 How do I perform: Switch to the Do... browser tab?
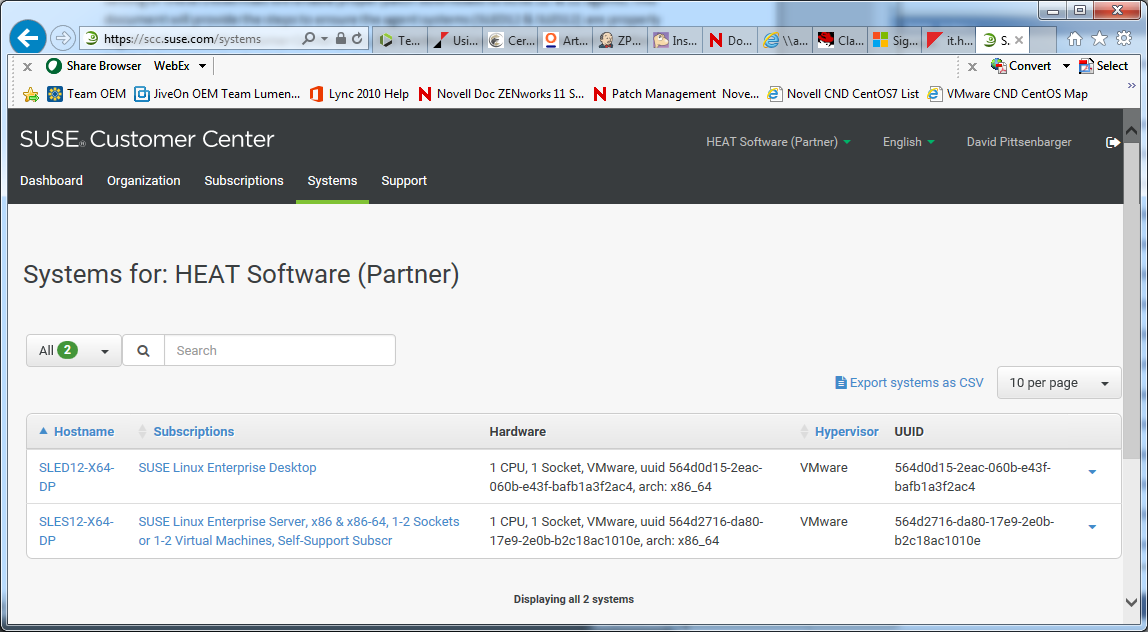(730, 40)
